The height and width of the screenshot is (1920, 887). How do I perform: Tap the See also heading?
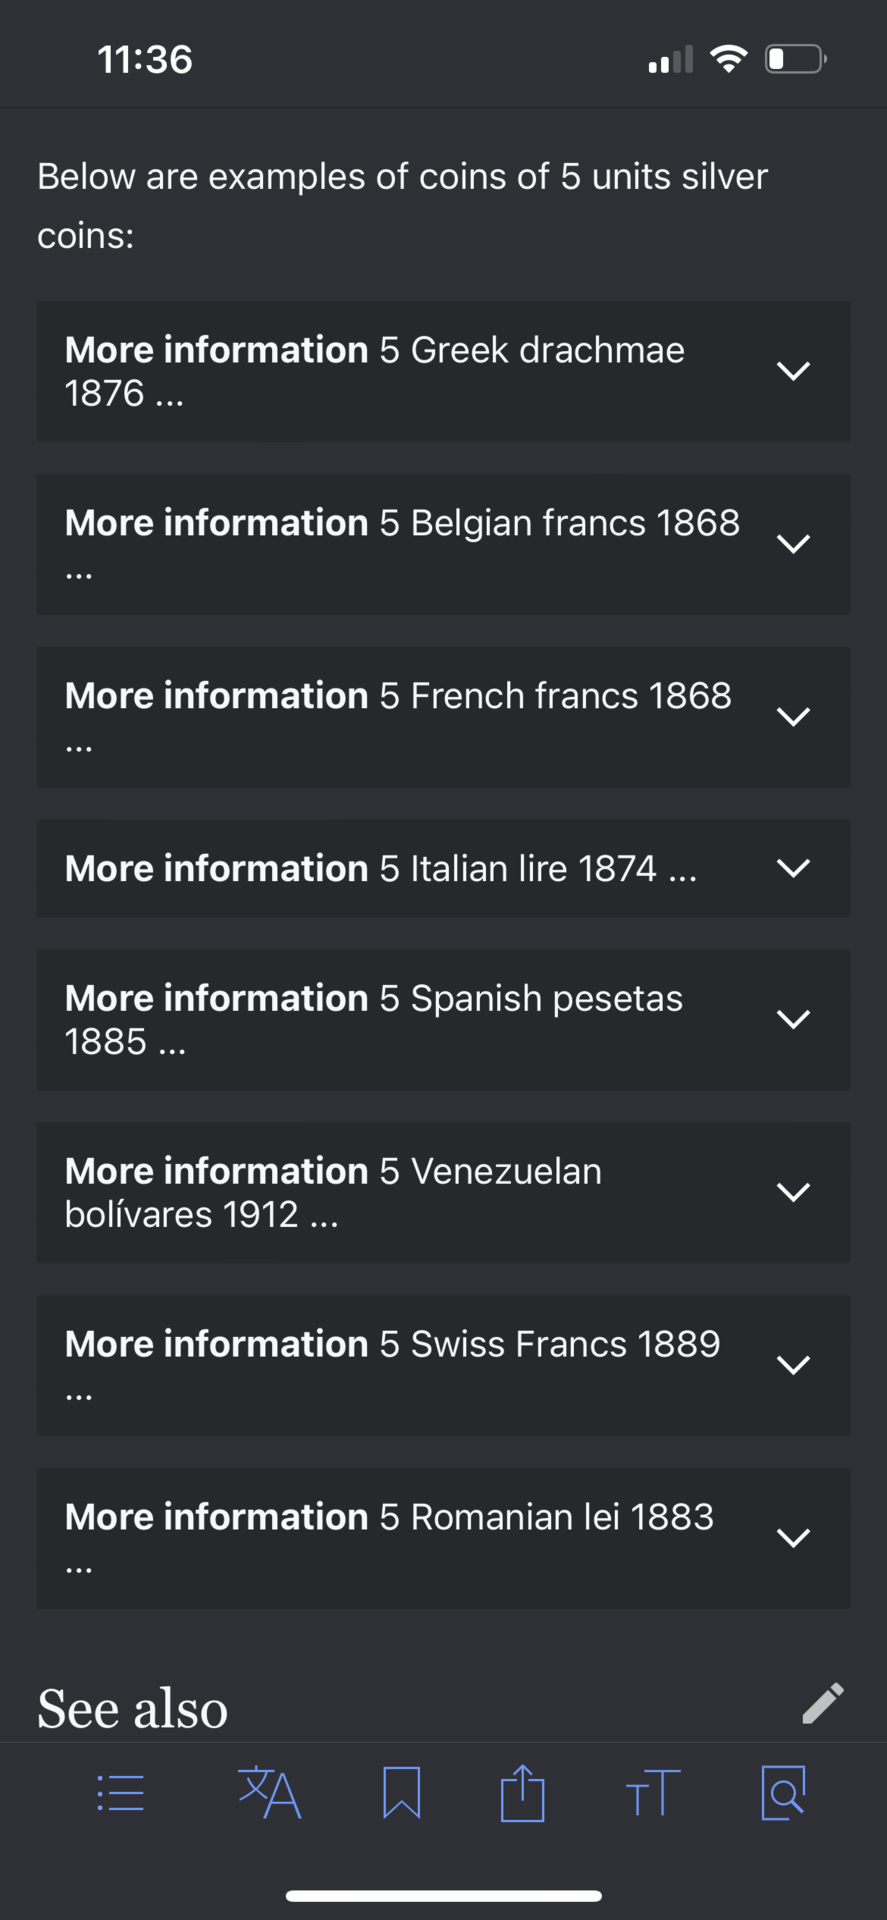[x=133, y=1708]
